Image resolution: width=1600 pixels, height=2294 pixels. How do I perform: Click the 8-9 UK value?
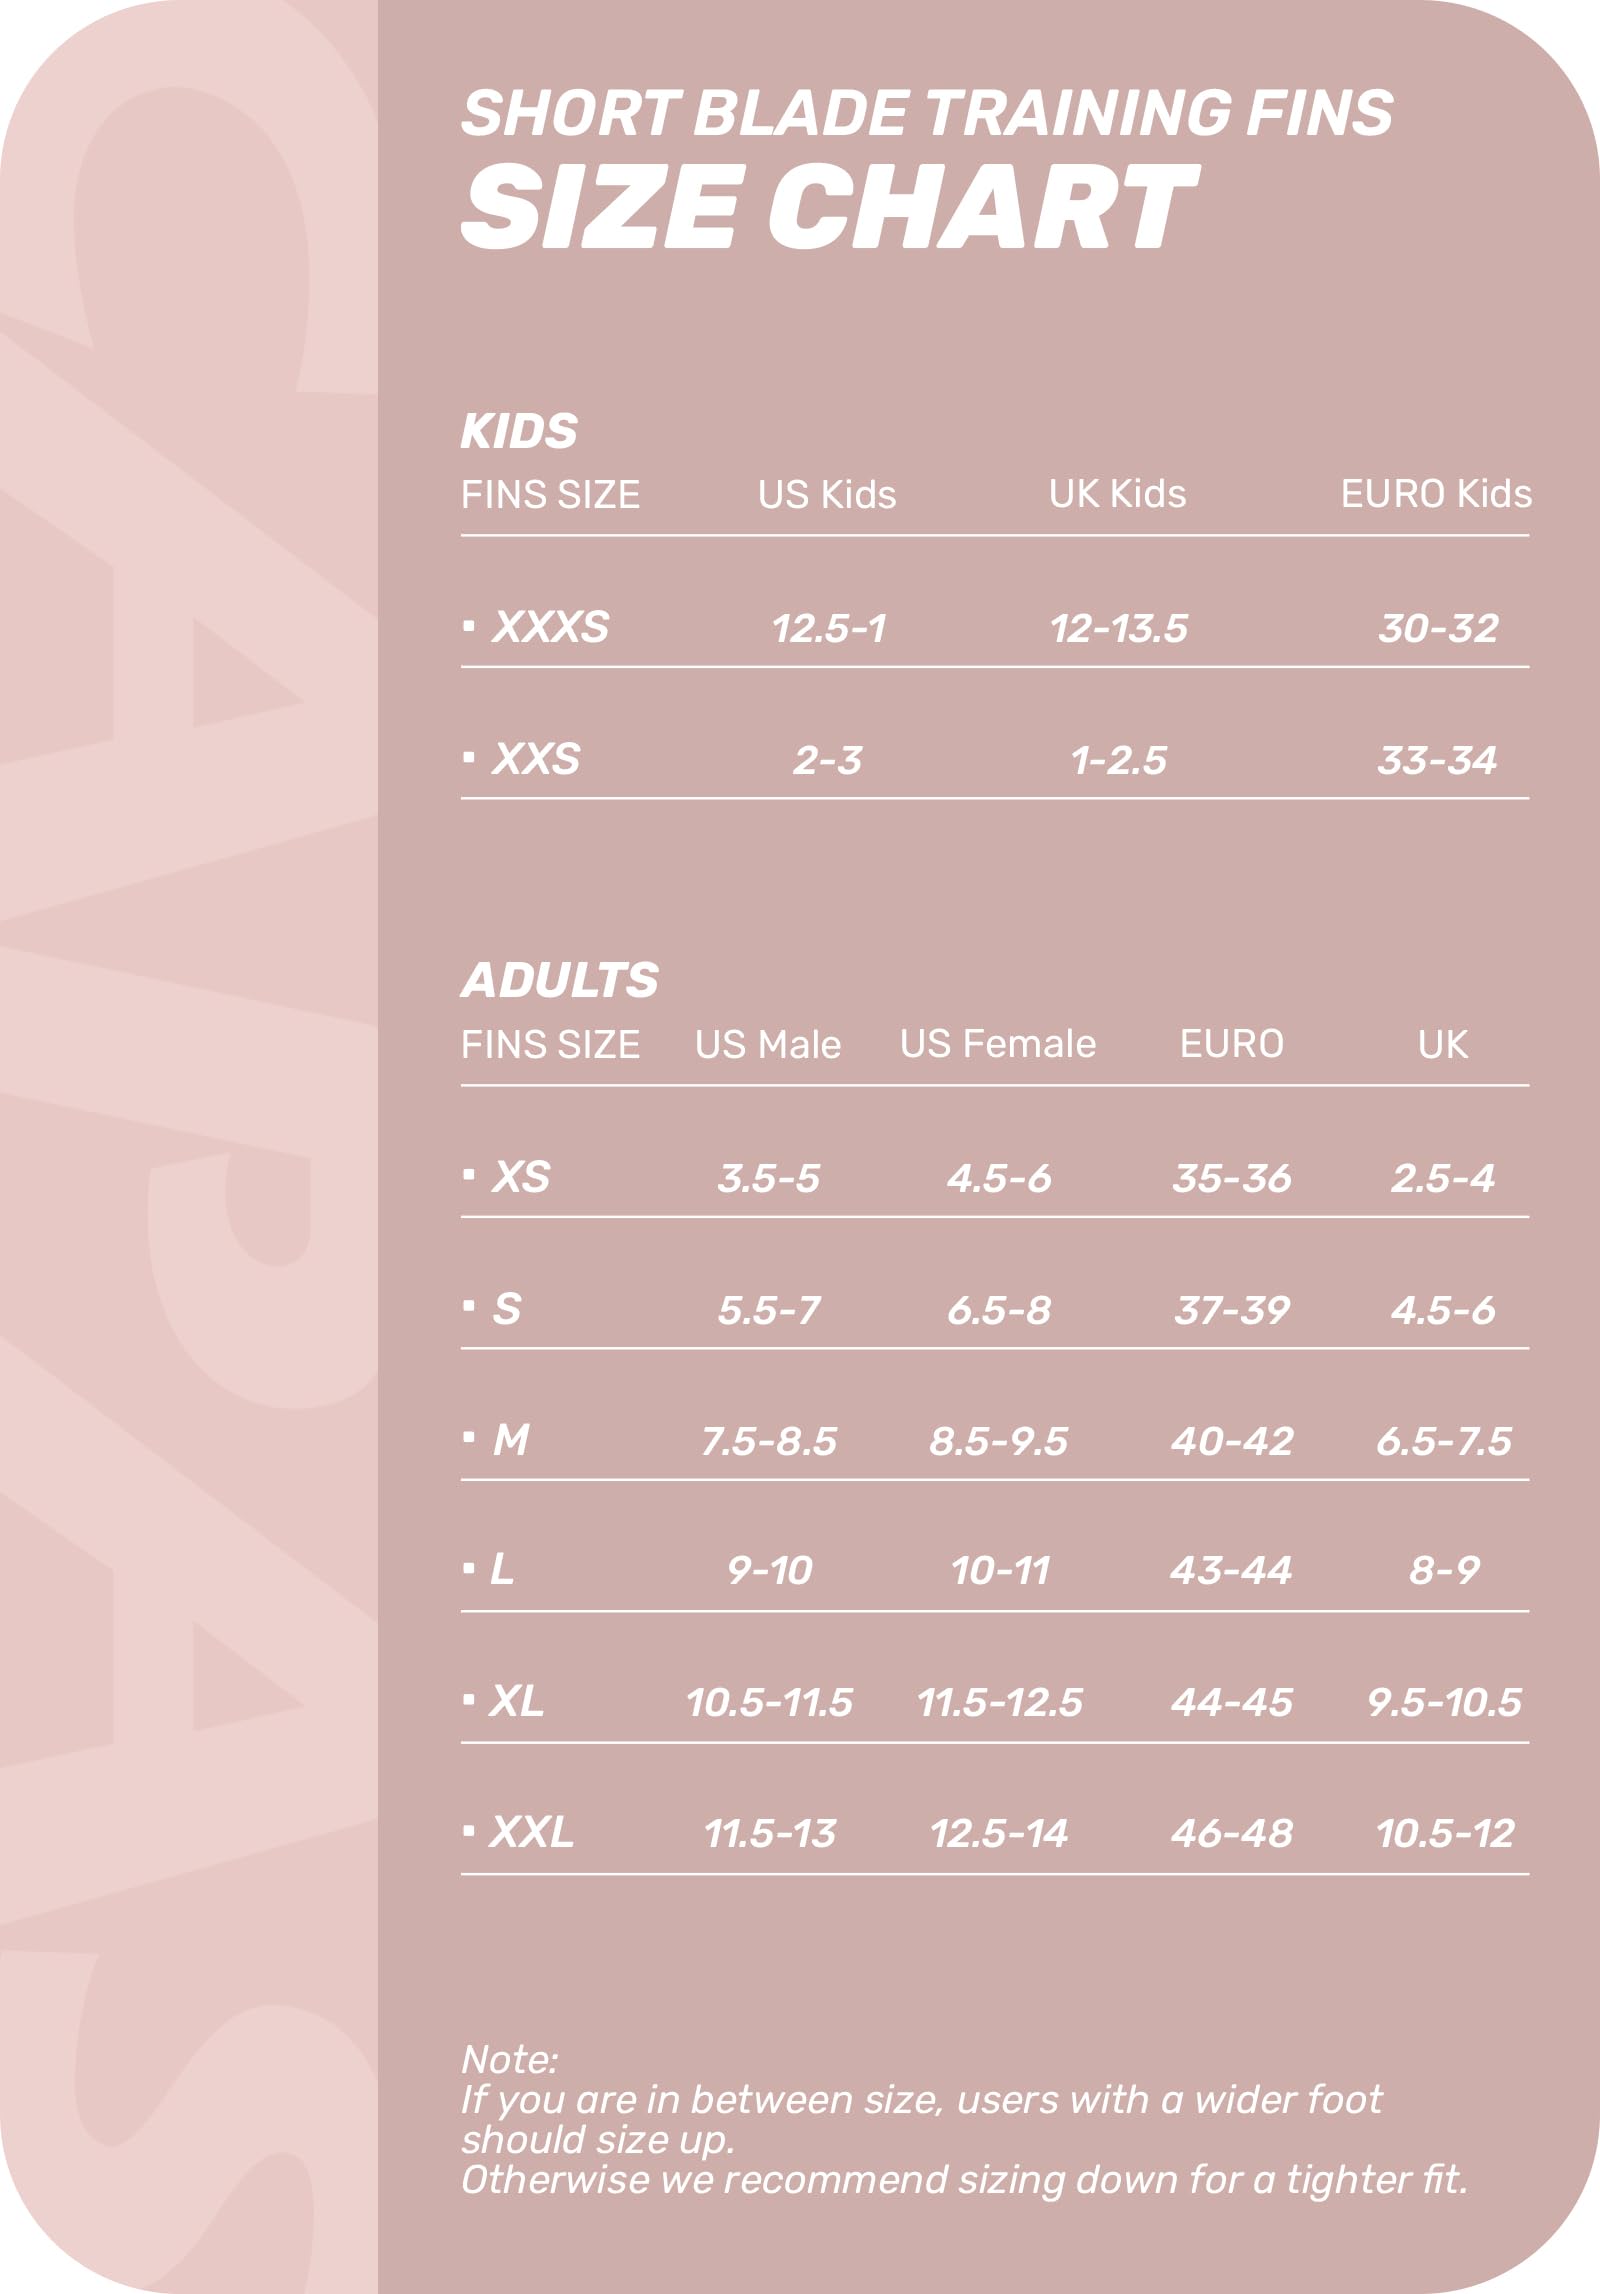[x=1443, y=1570]
